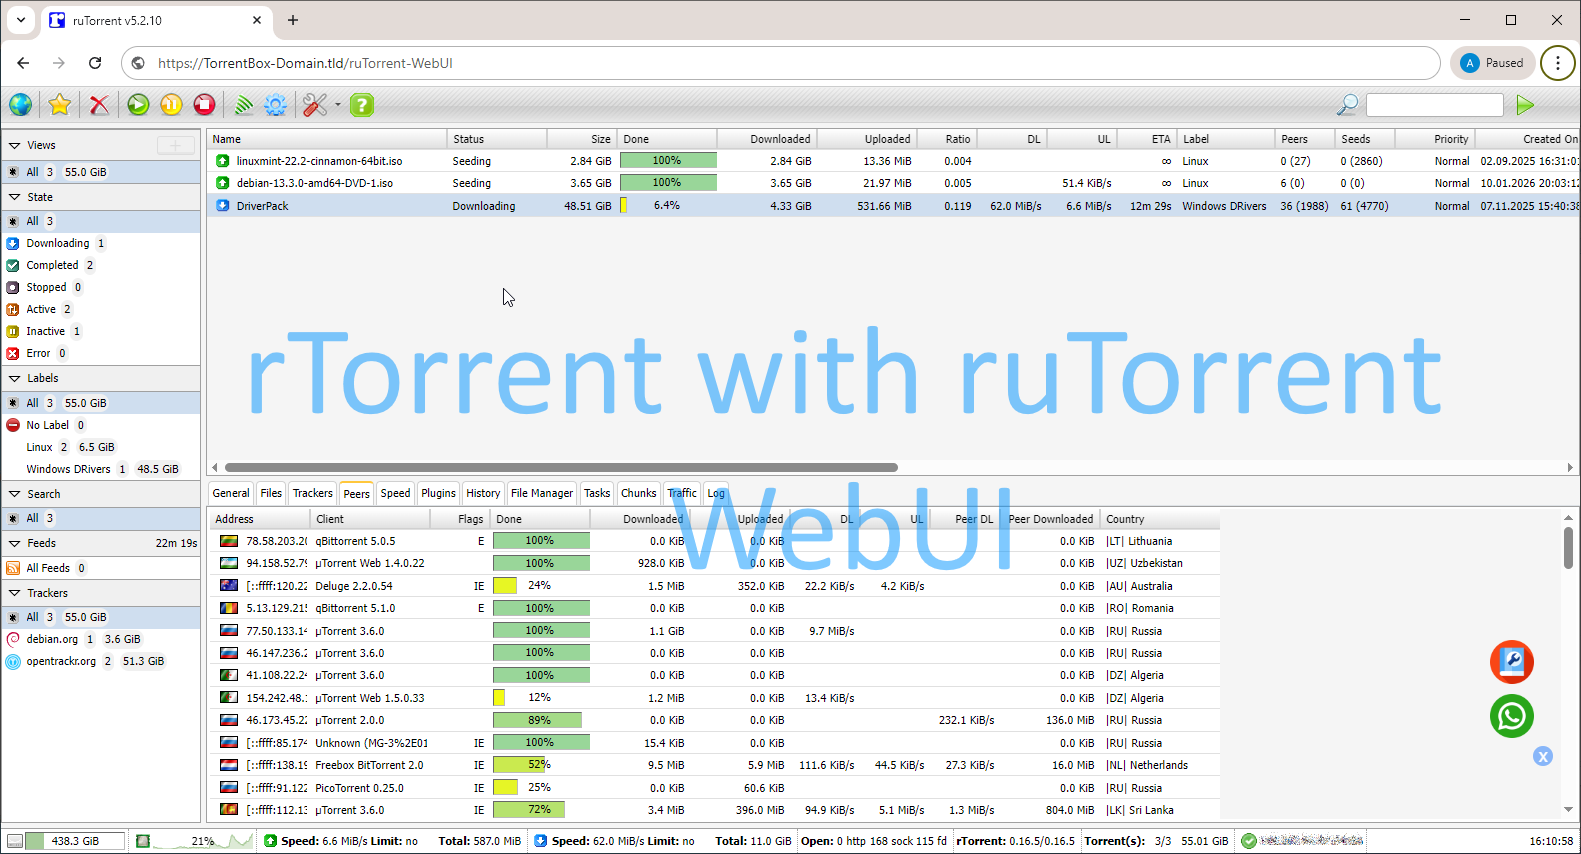Open the browser three-dot menu

(x=1557, y=63)
